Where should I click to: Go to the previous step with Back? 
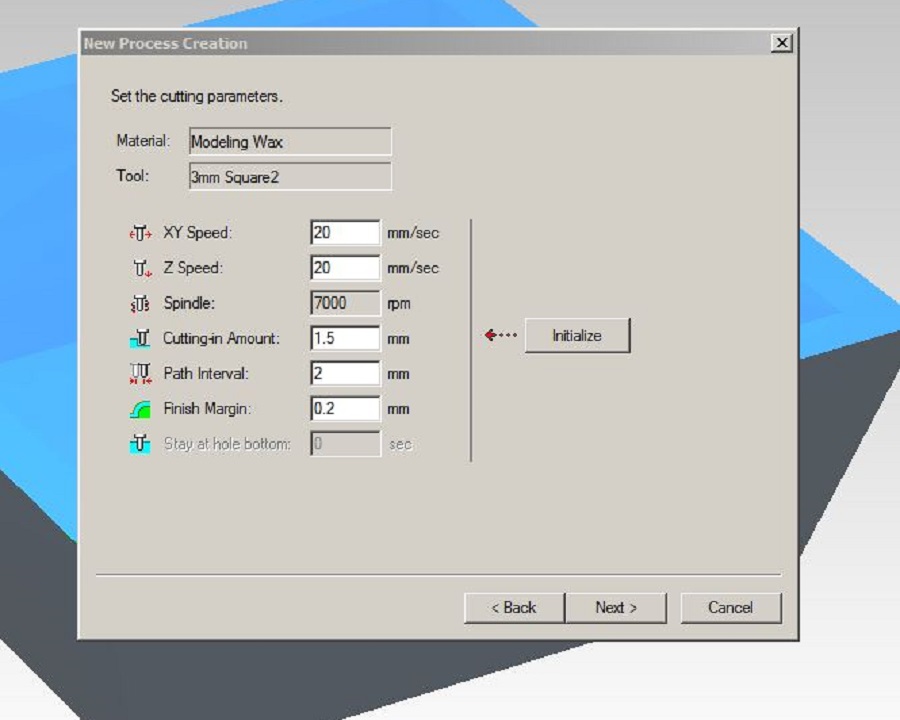[x=514, y=607]
